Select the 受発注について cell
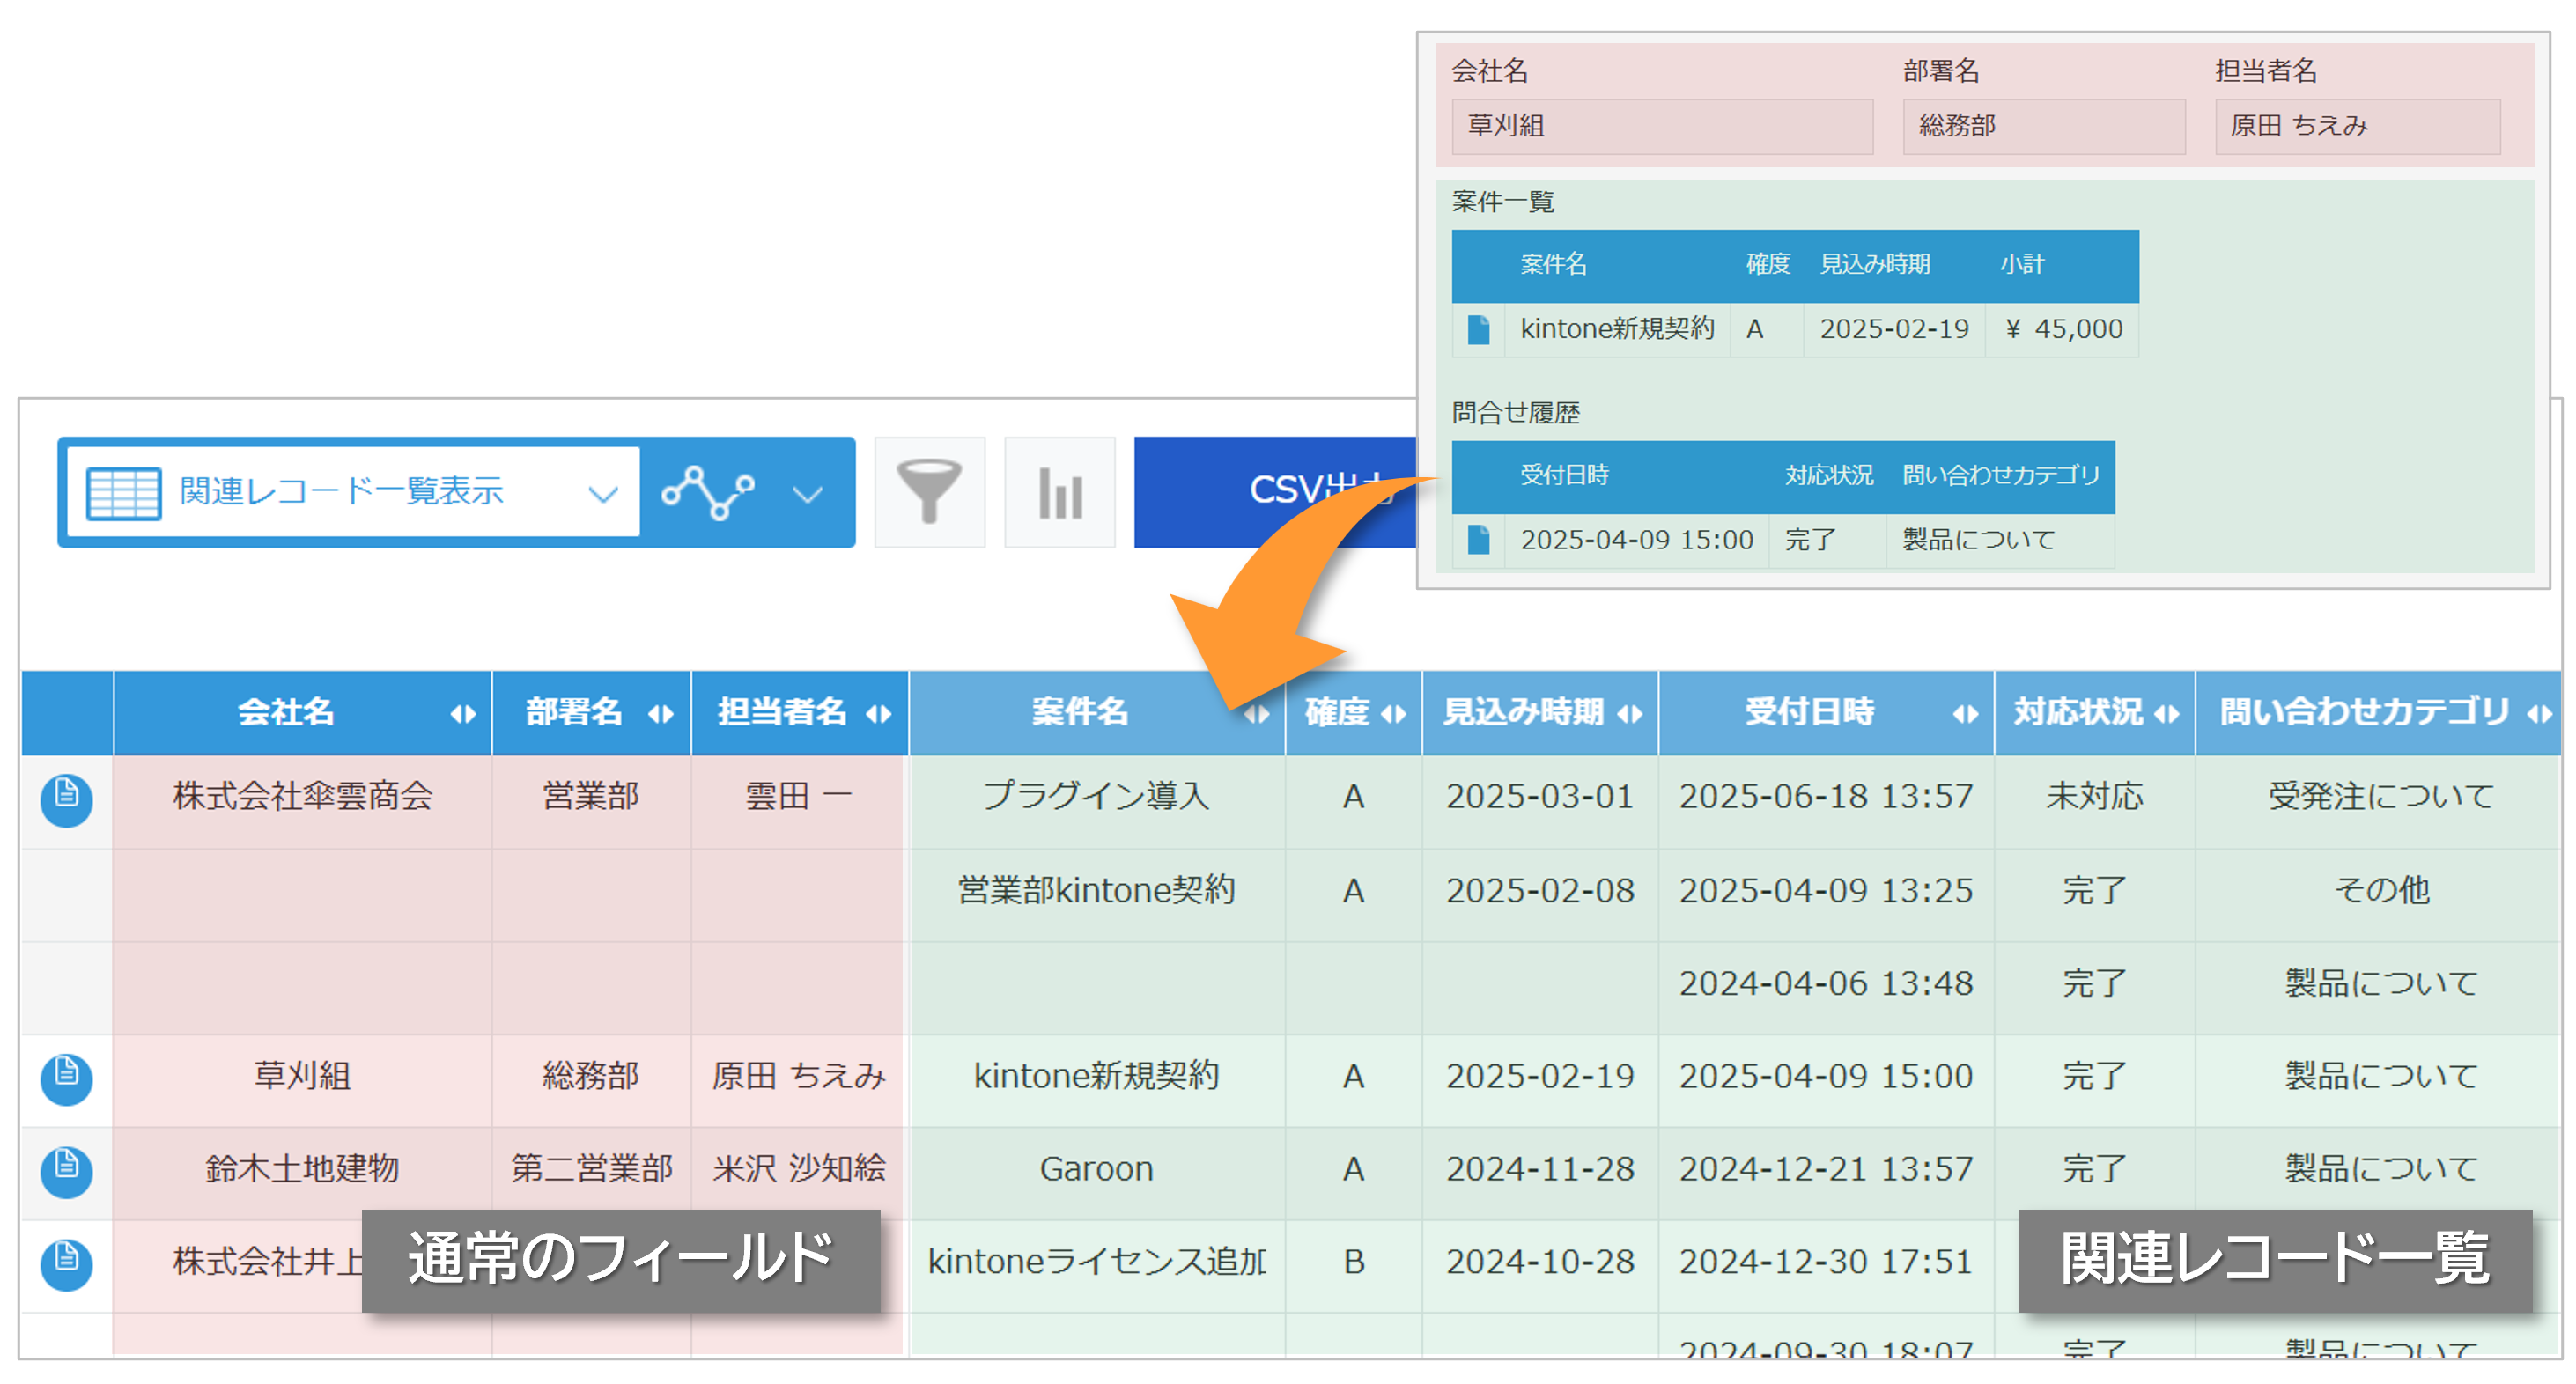The image size is (2576, 1384). click(x=2380, y=800)
